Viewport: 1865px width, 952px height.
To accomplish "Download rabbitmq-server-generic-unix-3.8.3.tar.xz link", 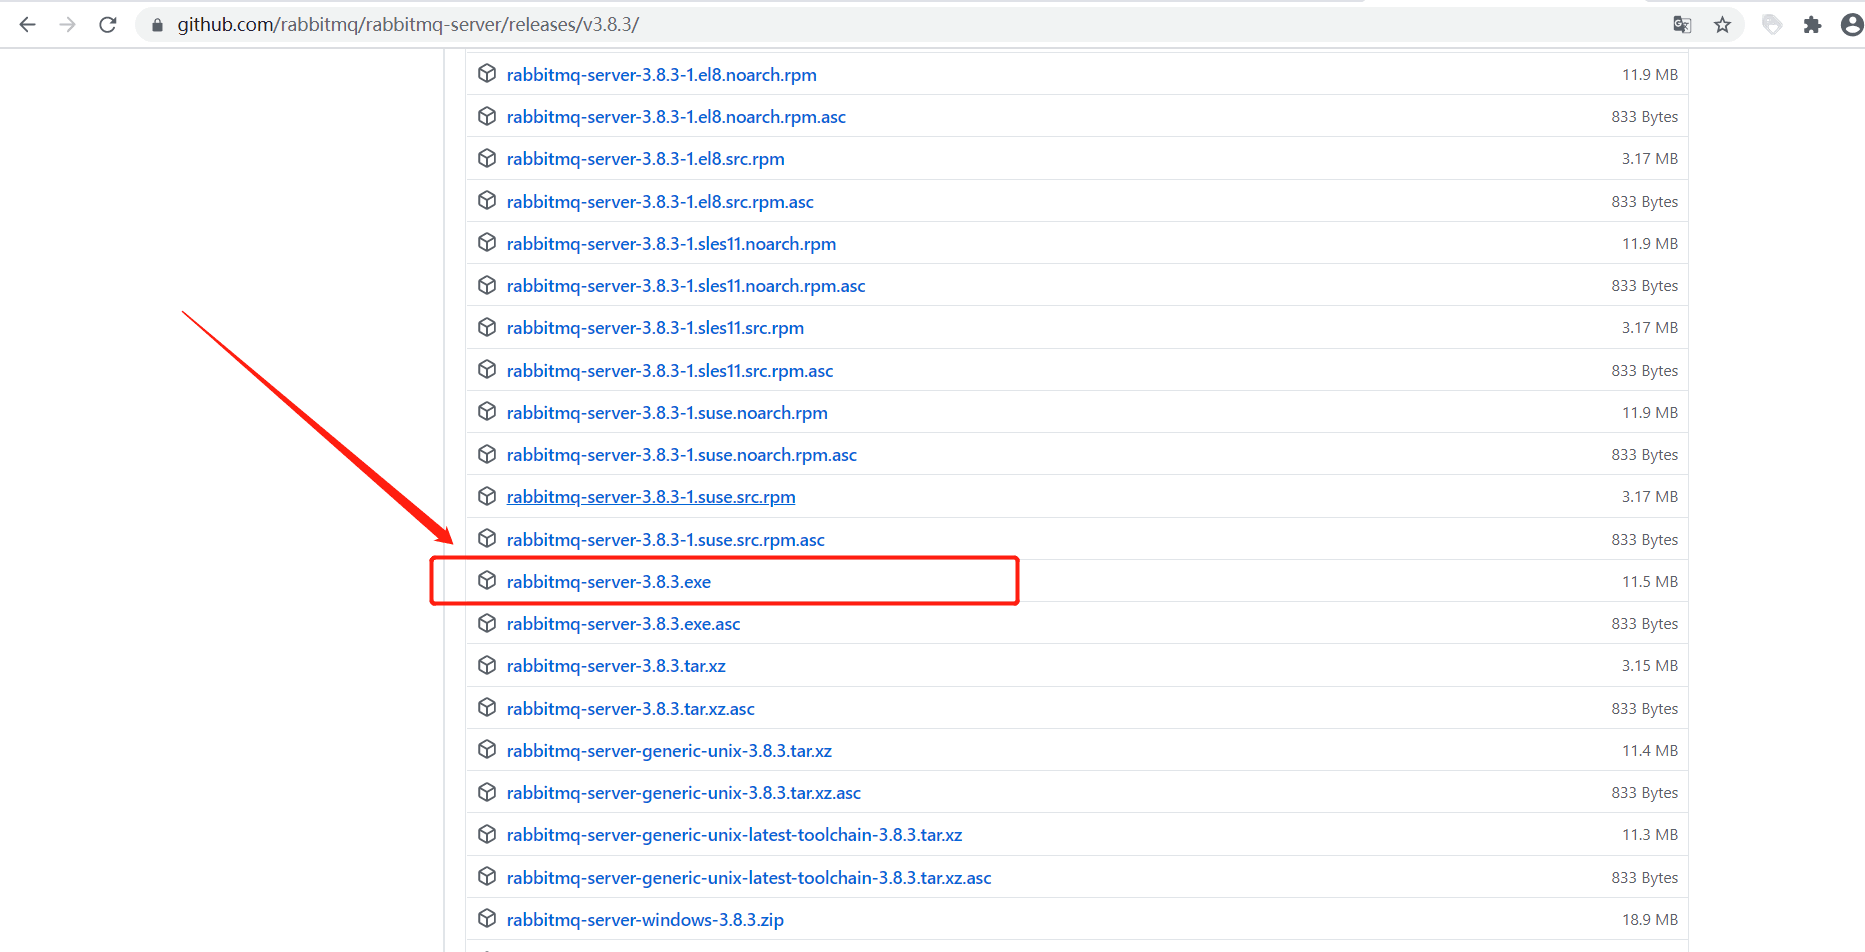I will pyautogui.click(x=669, y=751).
